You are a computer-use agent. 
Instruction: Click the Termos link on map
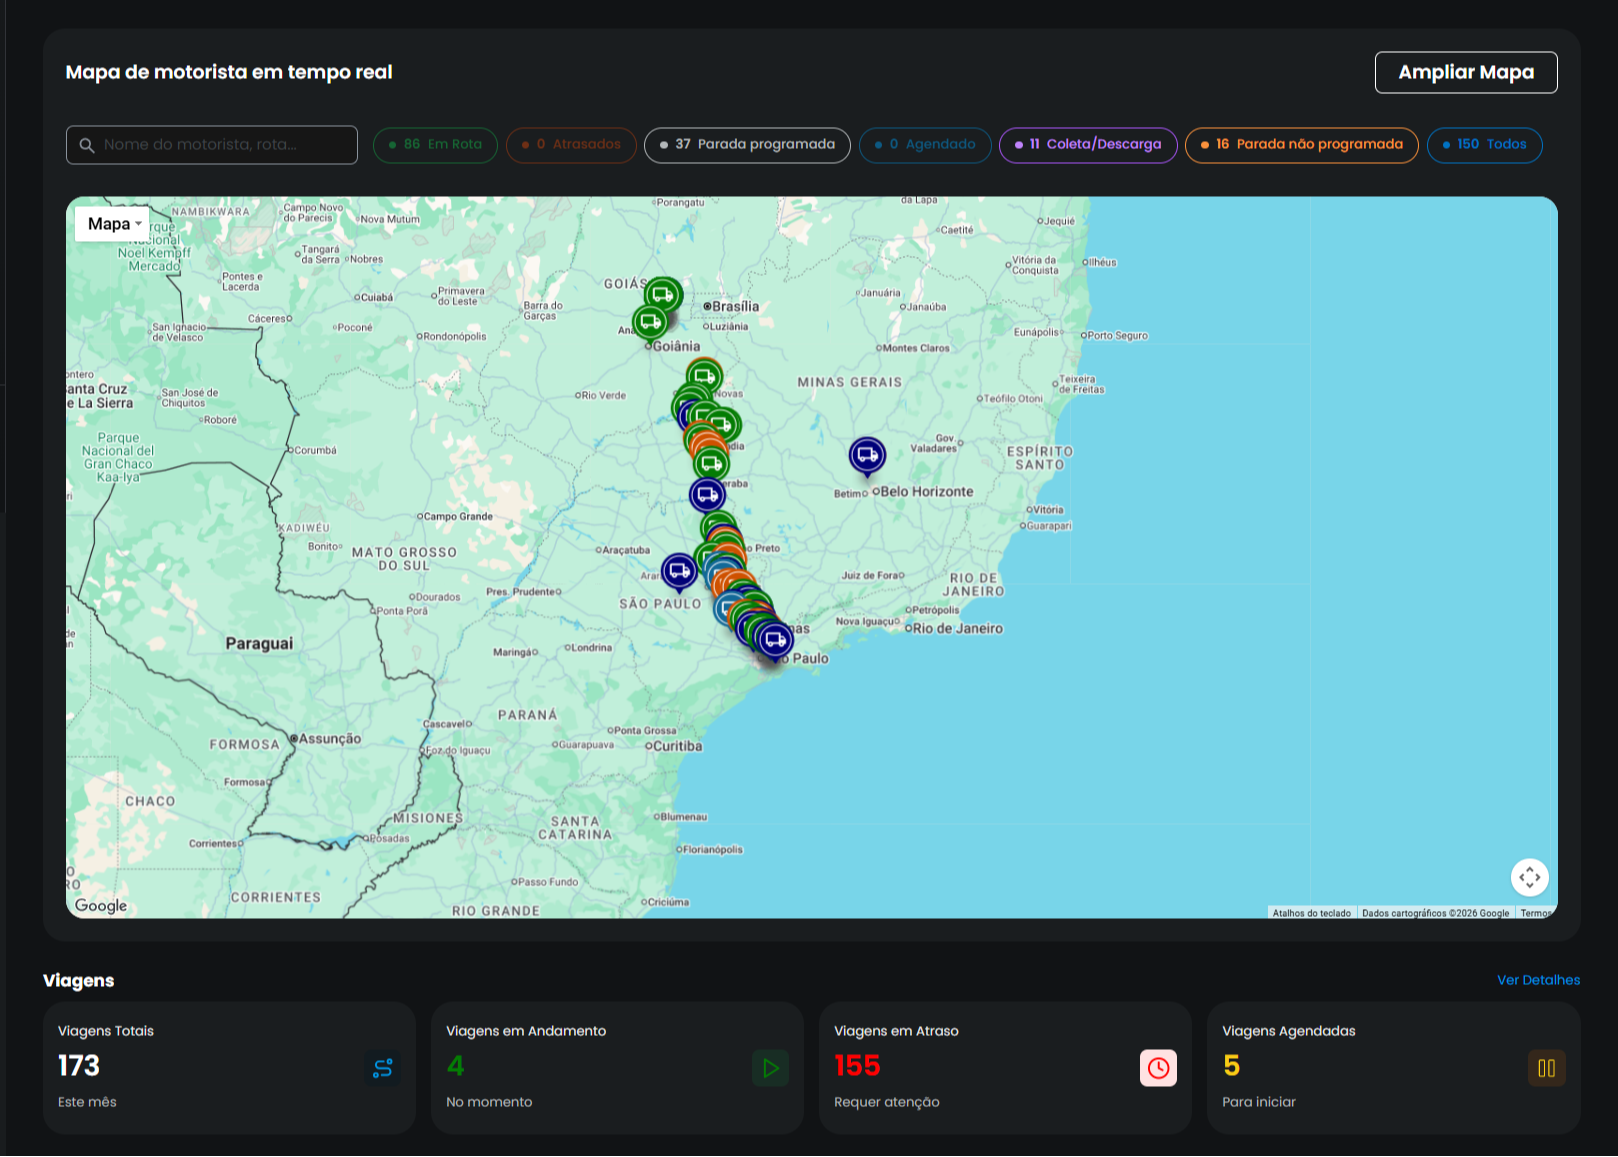(1536, 913)
